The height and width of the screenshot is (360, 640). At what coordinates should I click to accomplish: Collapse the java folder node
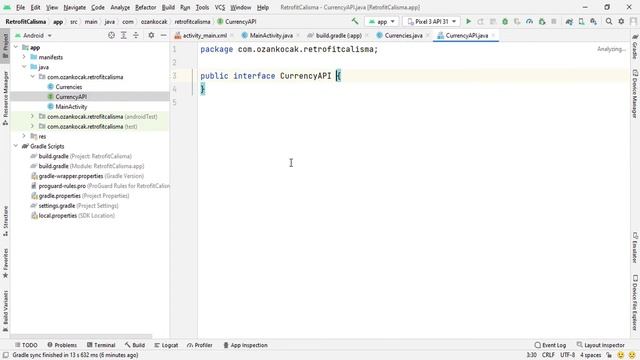24,67
